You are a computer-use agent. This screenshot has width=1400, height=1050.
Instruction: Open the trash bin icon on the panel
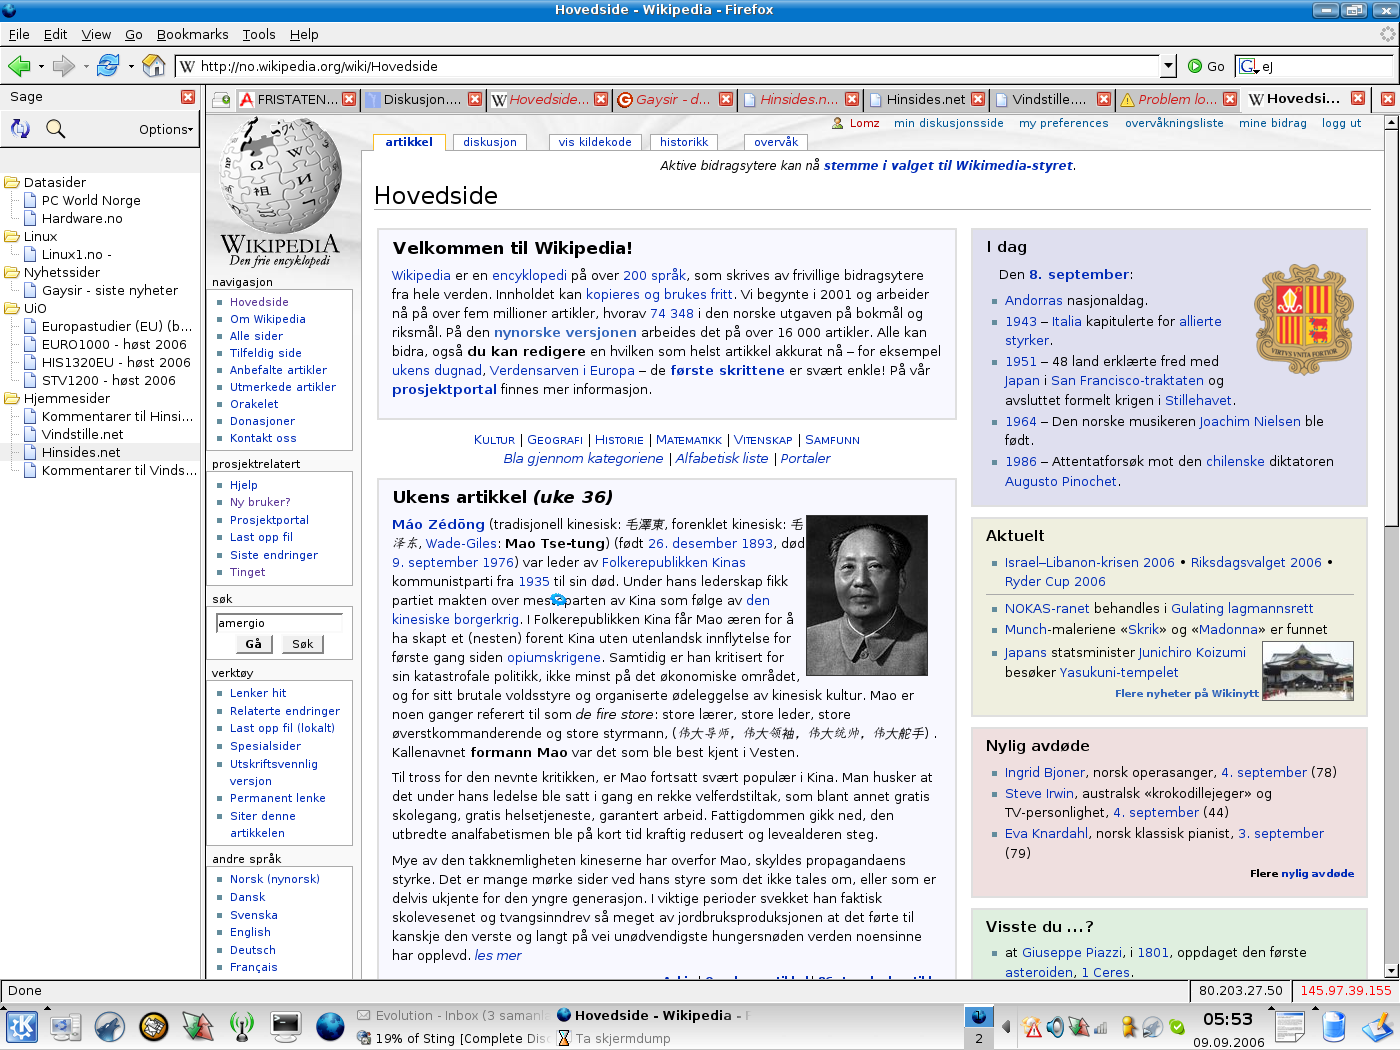1334,1027
